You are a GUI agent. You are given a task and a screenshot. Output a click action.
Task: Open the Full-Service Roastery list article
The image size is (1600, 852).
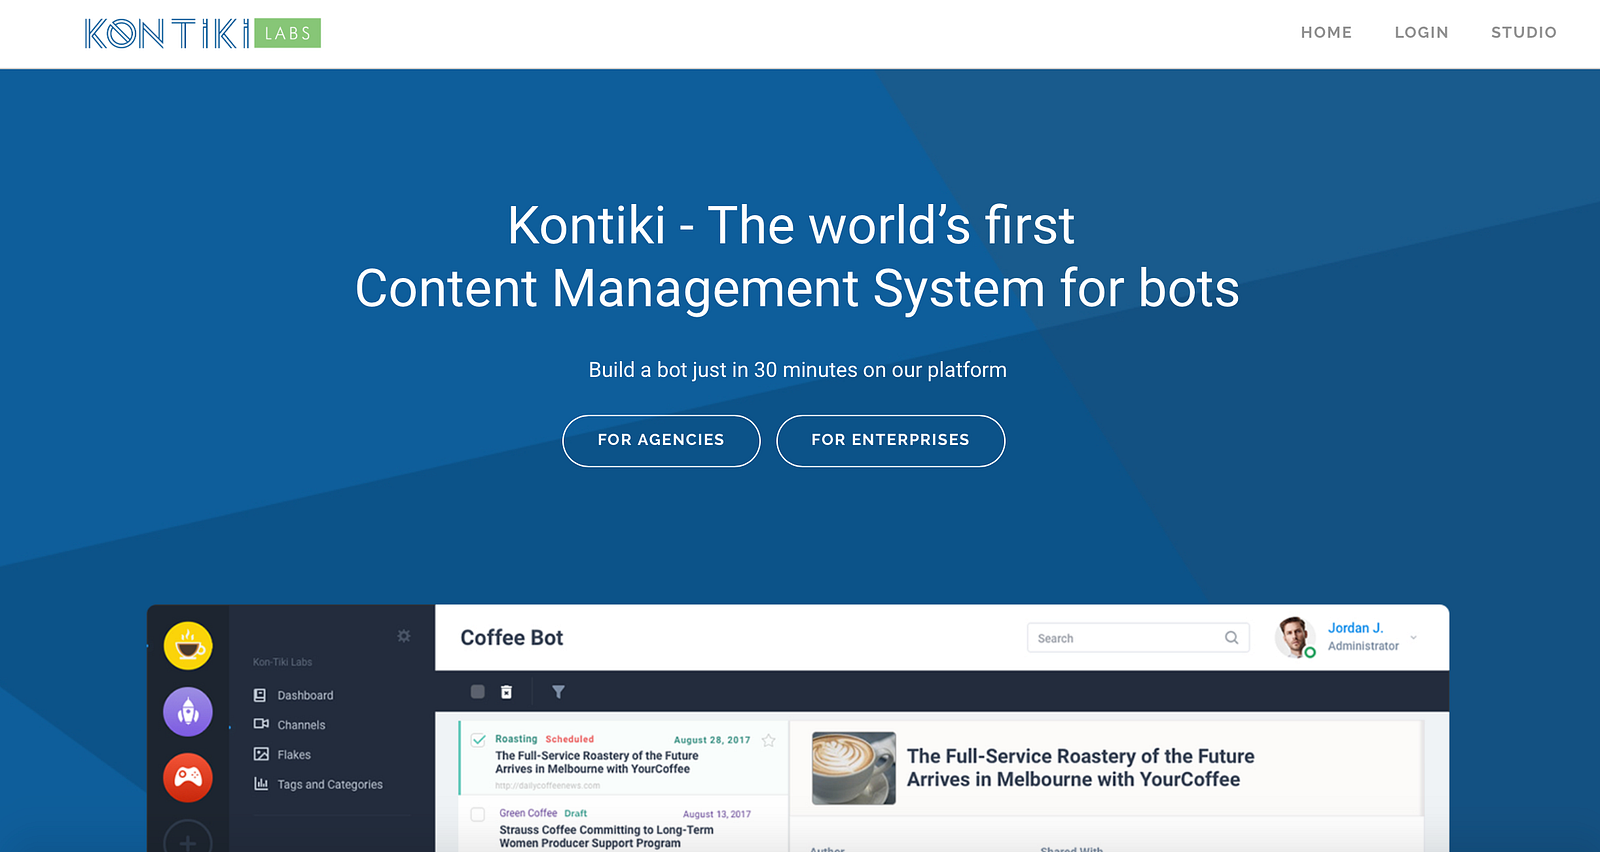point(597,762)
